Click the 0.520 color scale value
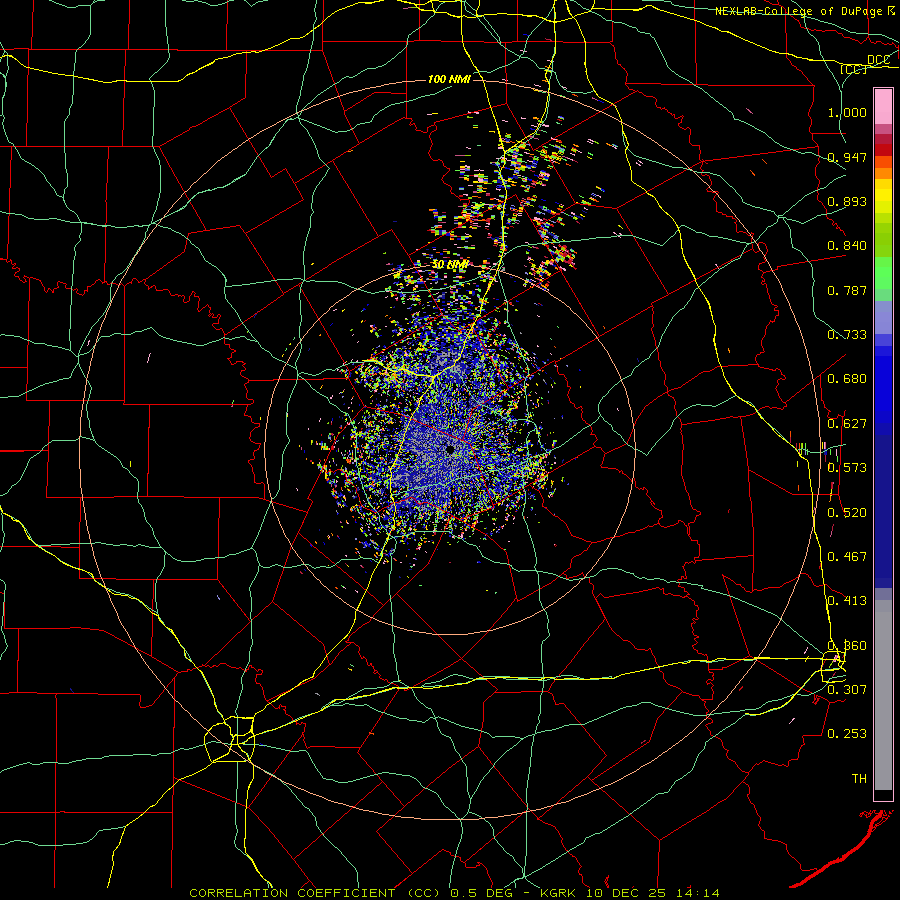 tap(847, 513)
